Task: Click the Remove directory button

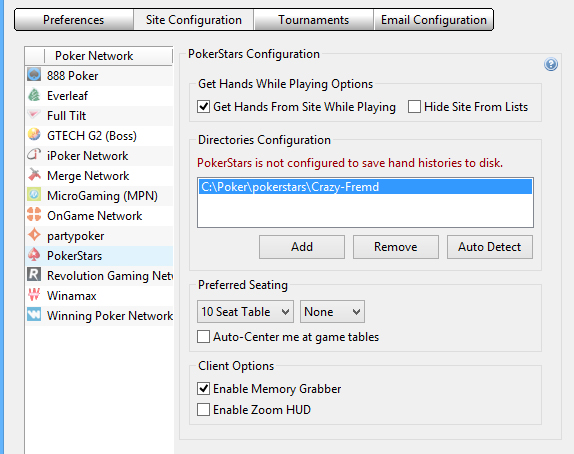Action: coord(396,247)
